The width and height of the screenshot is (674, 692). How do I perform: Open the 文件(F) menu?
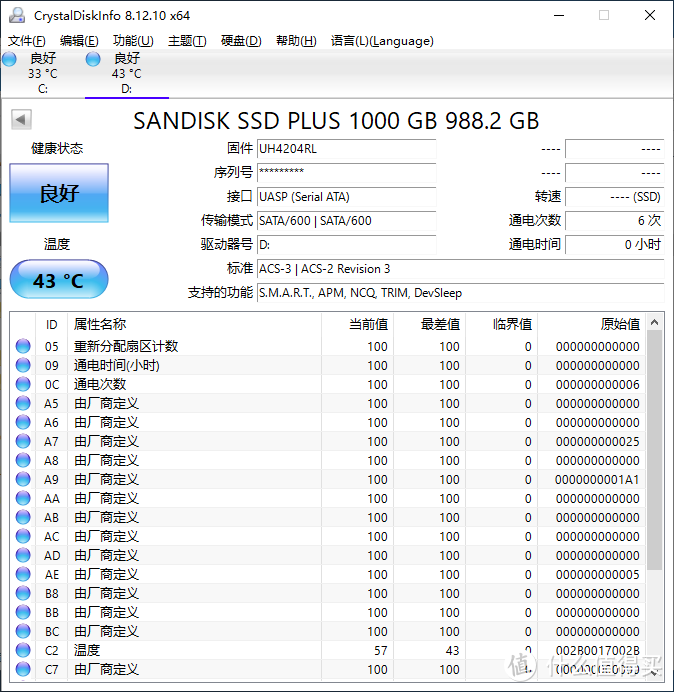pyautogui.click(x=26, y=41)
